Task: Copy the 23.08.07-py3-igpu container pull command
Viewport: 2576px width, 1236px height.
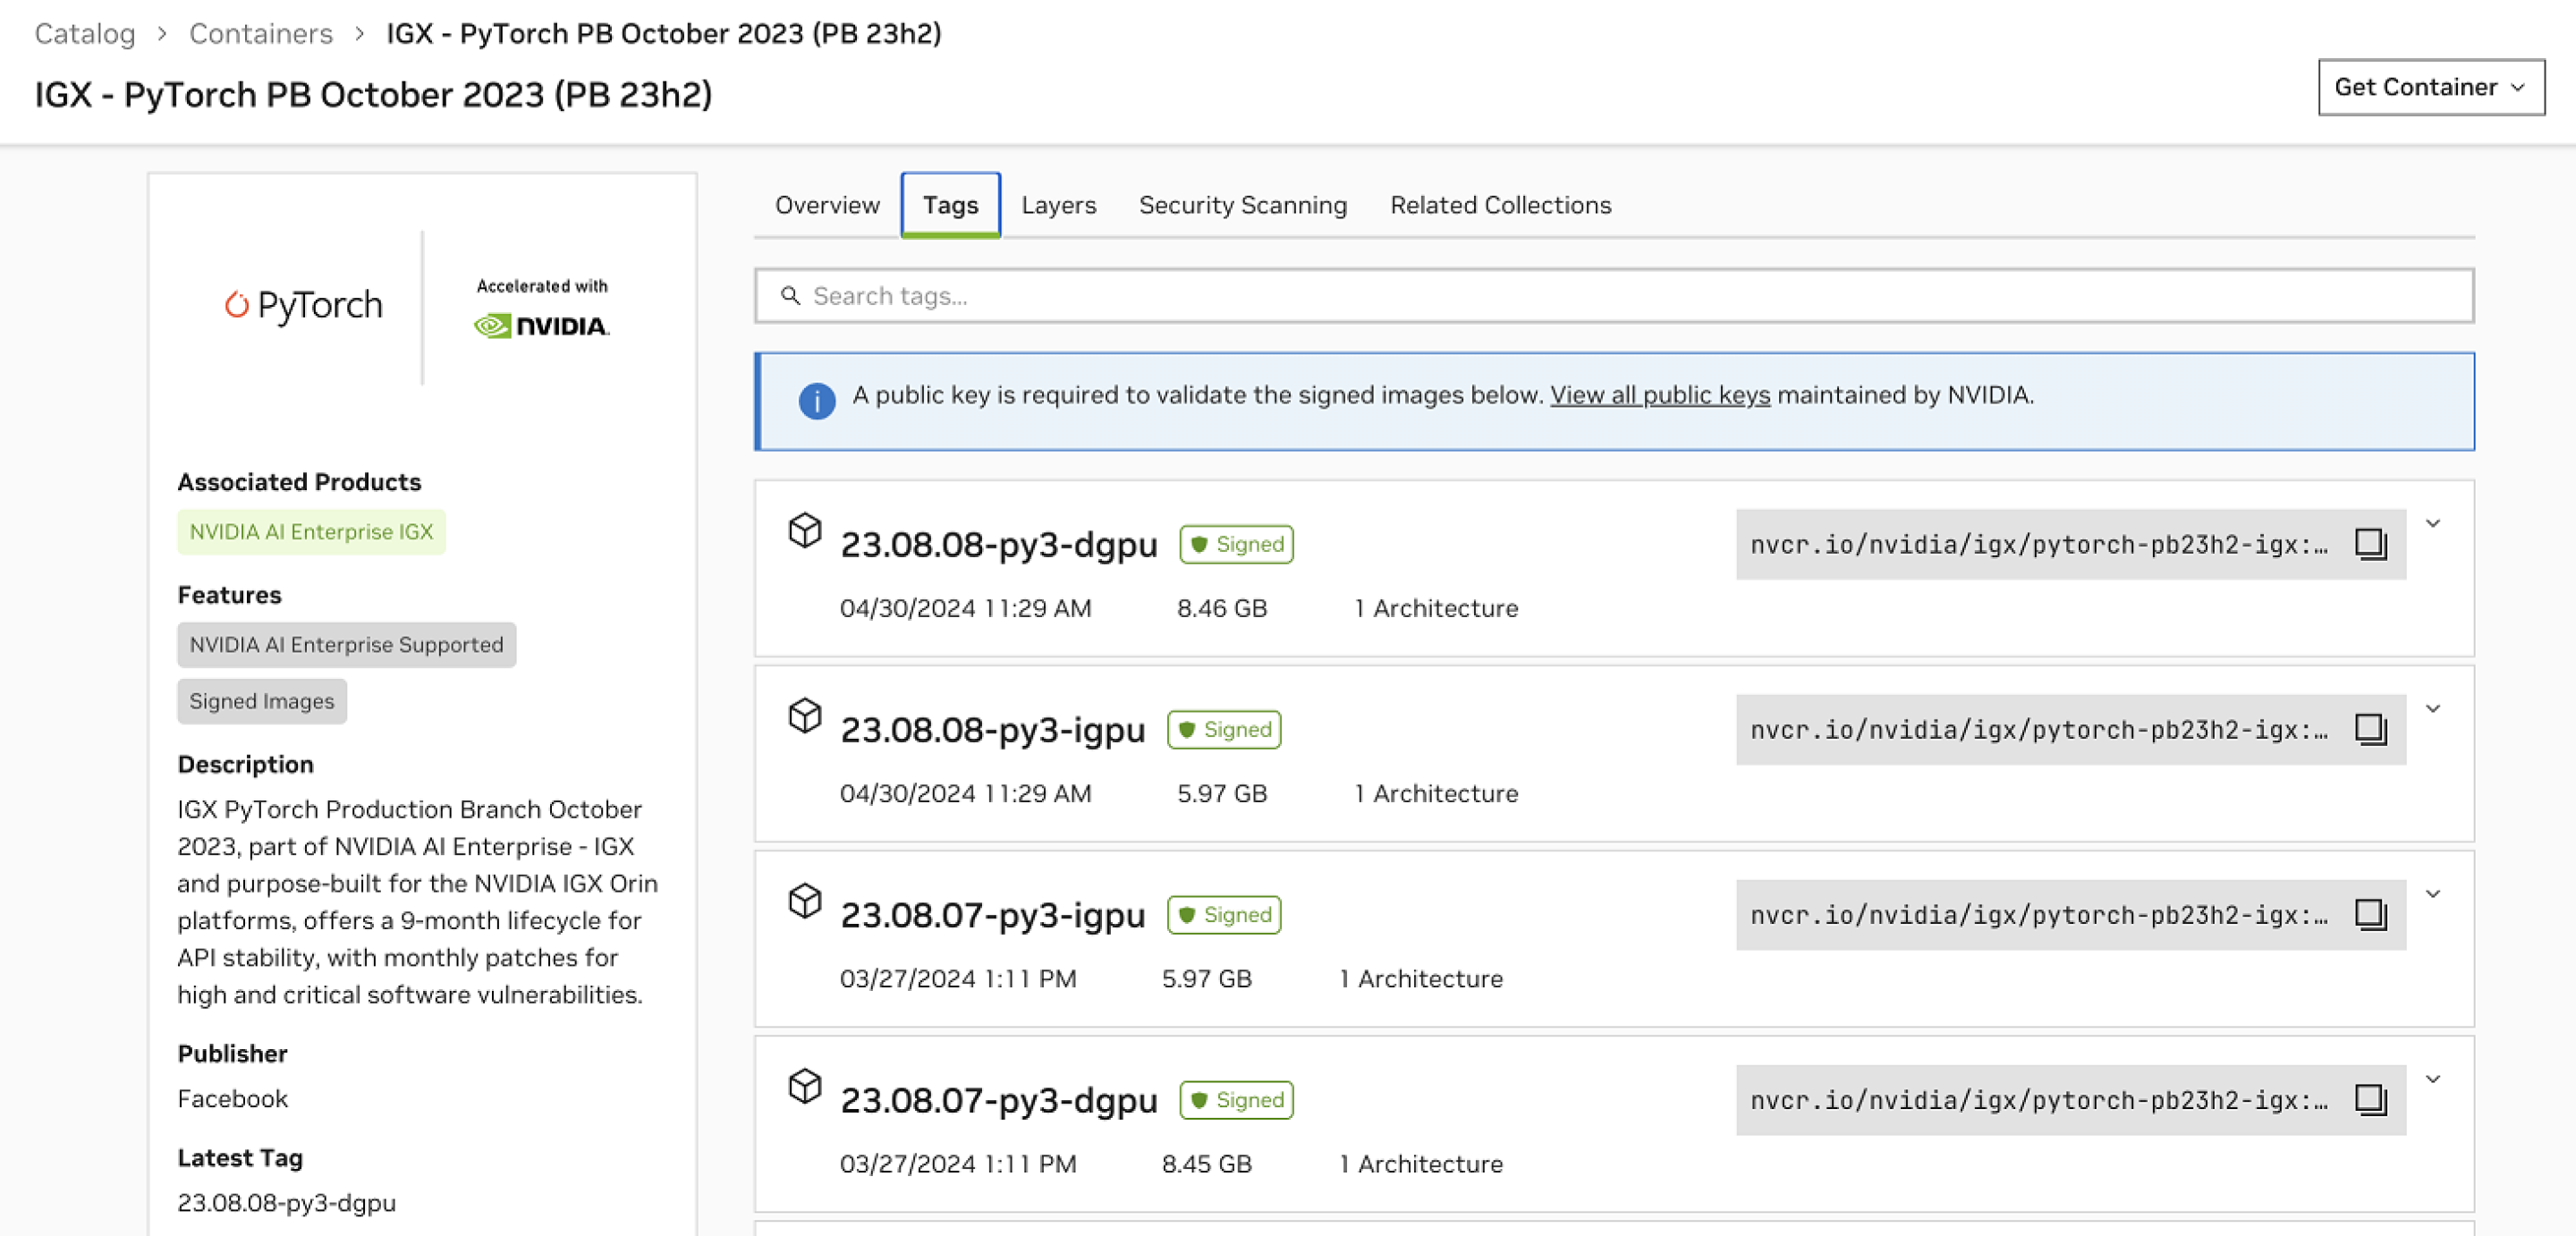Action: pos(2373,914)
